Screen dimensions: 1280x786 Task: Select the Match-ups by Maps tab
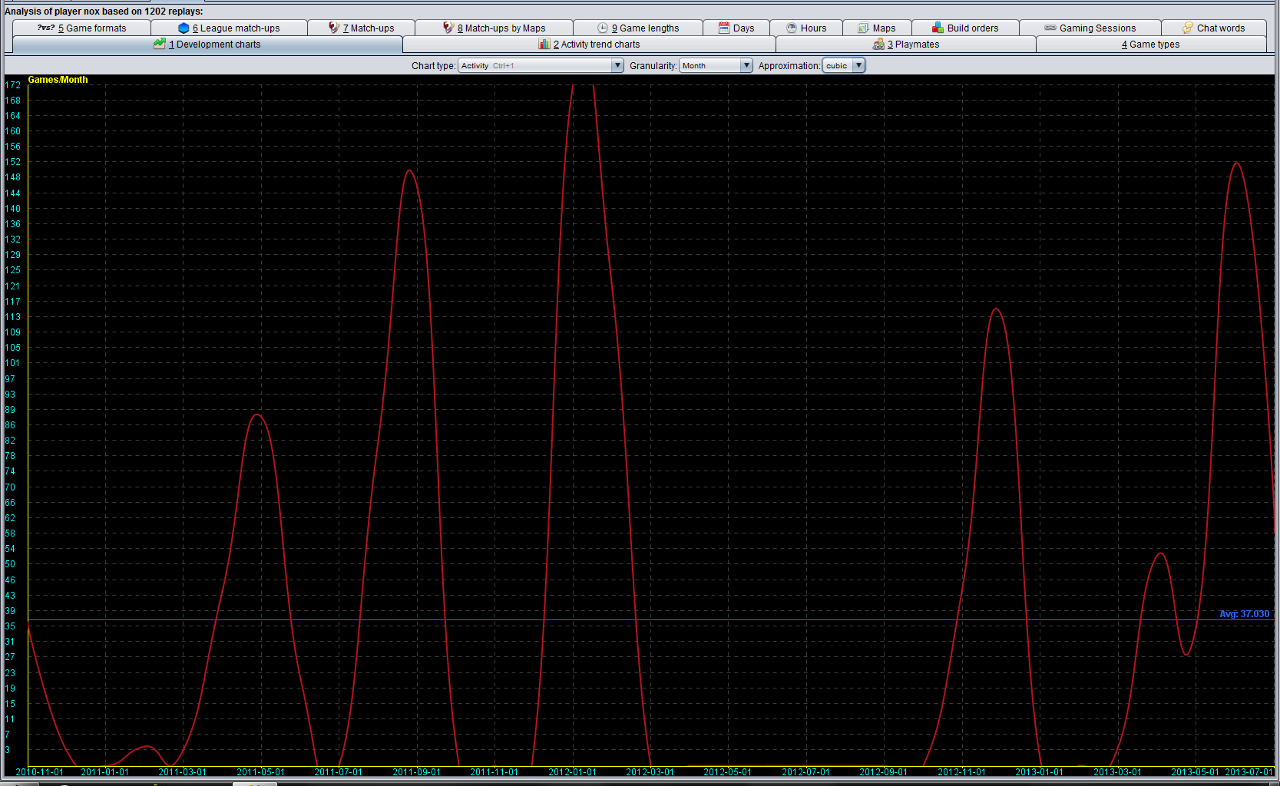pyautogui.click(x=494, y=28)
